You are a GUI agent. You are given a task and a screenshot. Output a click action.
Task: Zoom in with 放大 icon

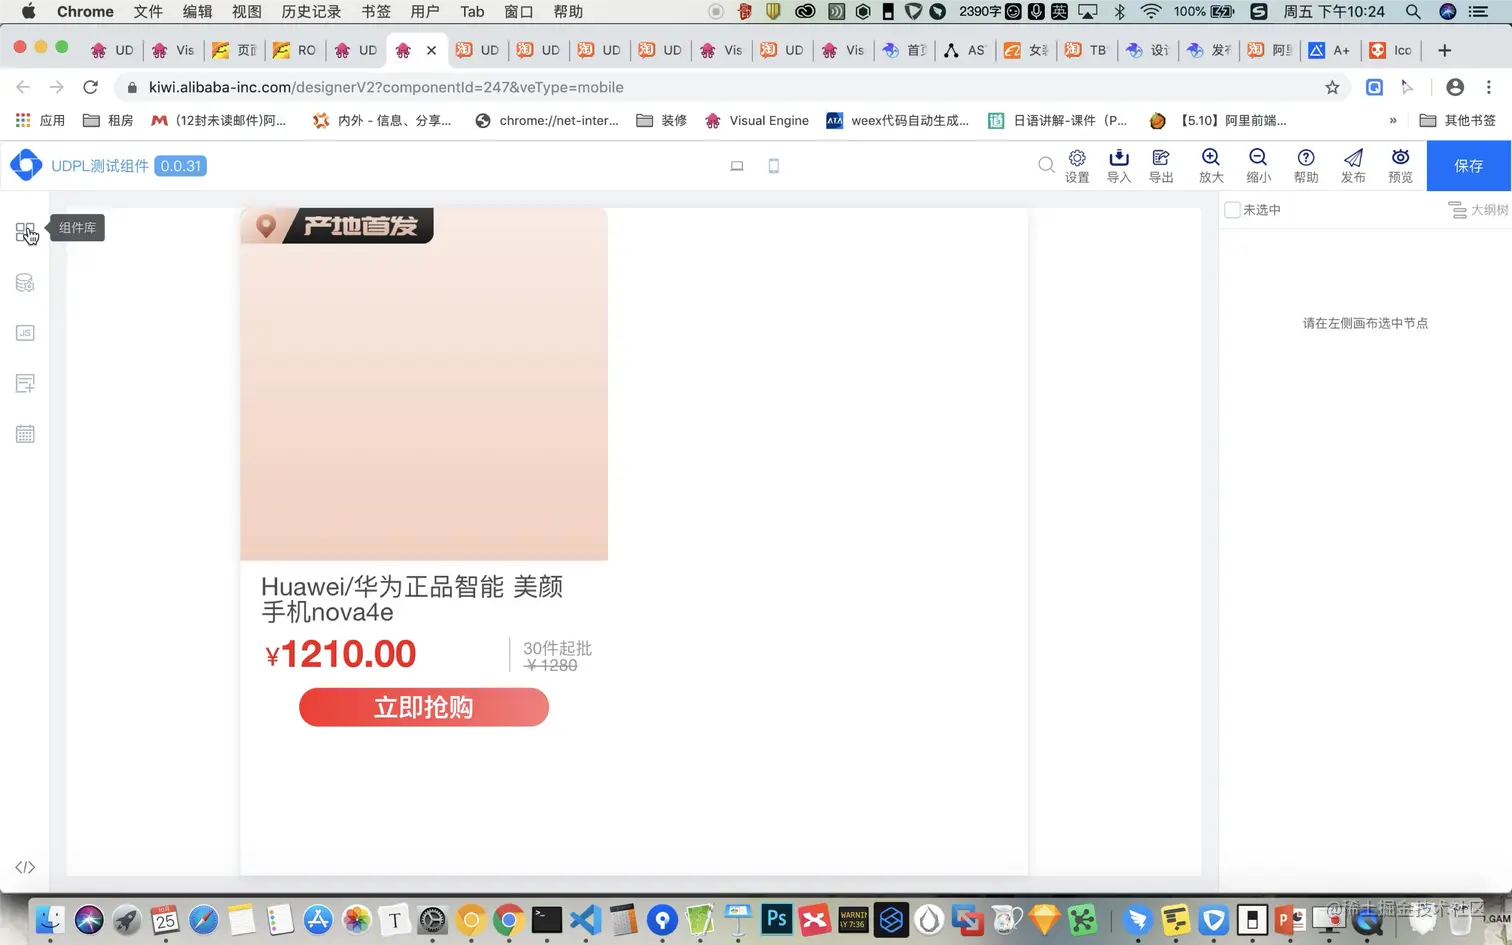coord(1211,166)
